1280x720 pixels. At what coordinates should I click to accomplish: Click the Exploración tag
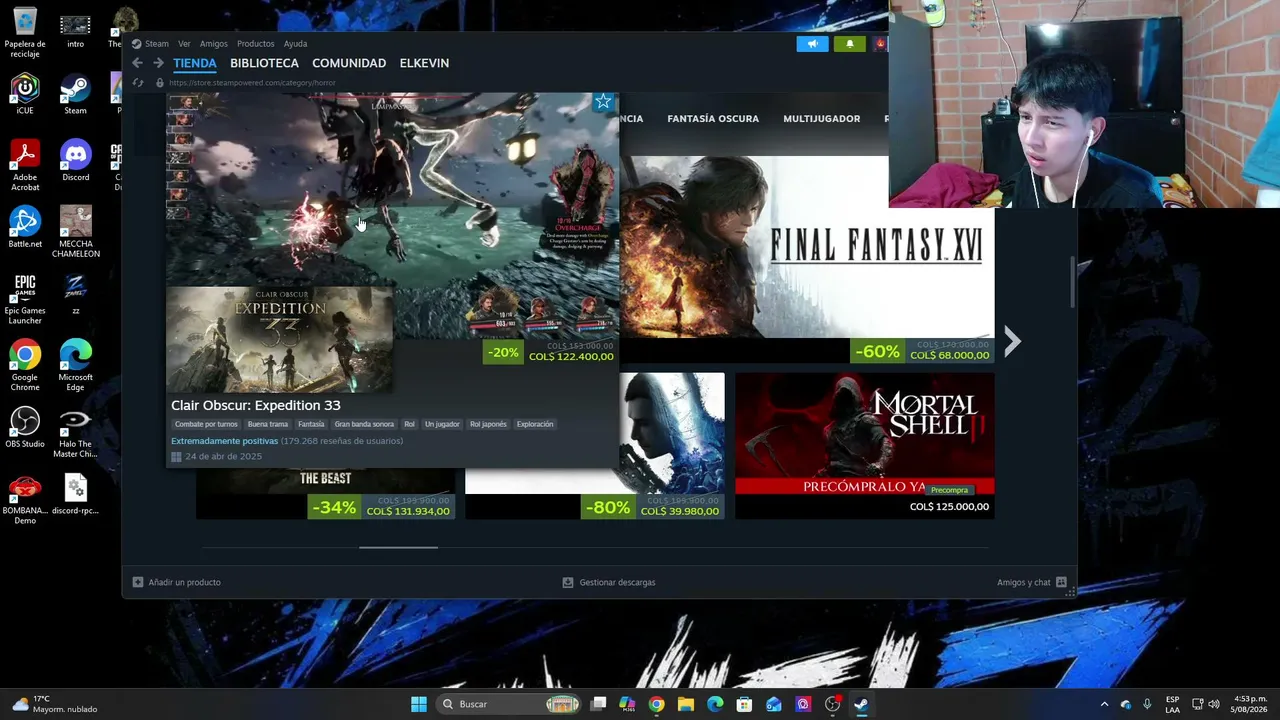coord(535,424)
